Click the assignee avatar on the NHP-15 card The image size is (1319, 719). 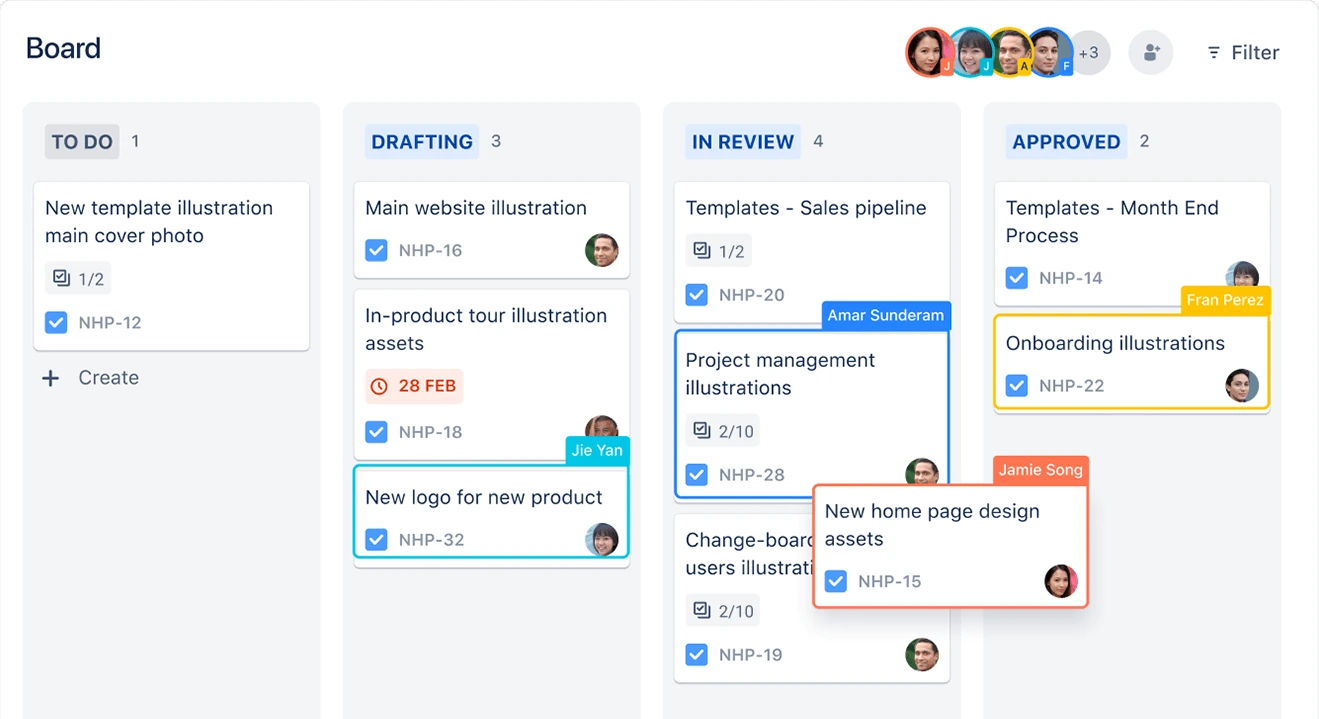[x=1061, y=580]
